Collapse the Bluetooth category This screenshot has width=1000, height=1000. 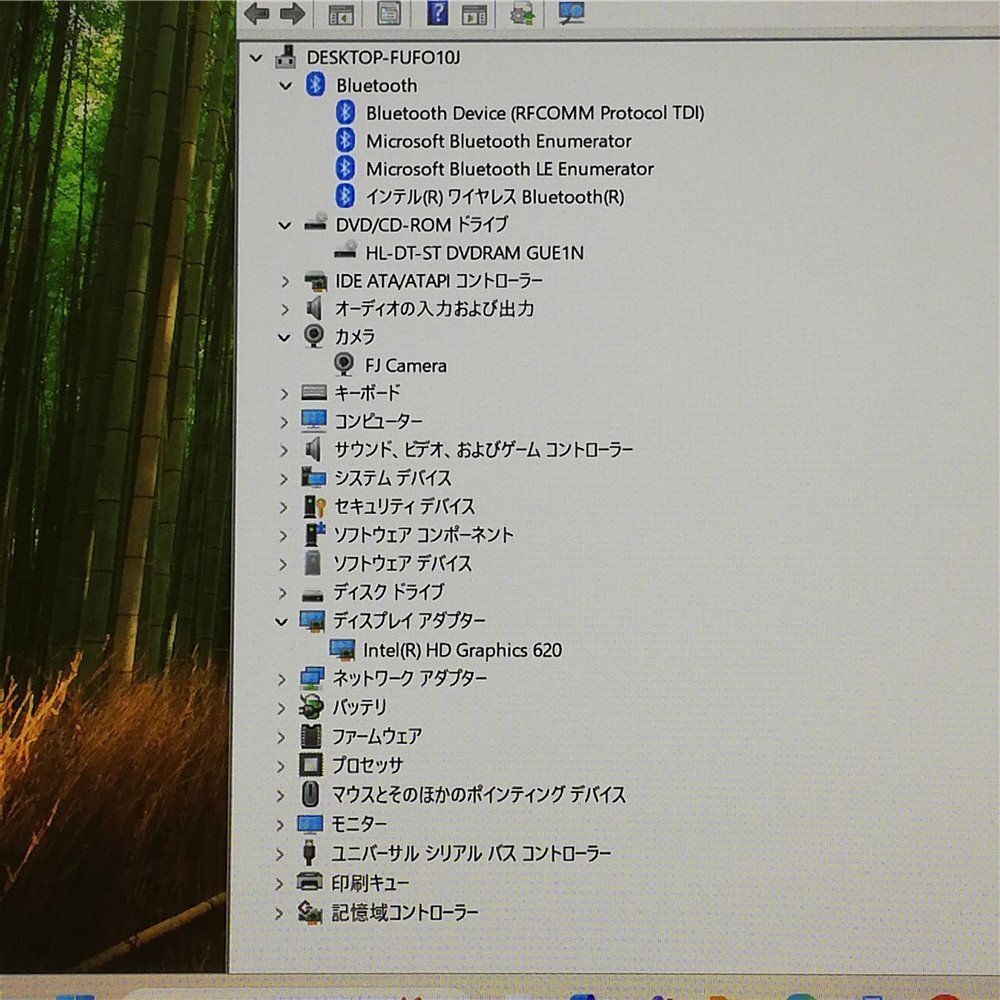pyautogui.click(x=285, y=85)
